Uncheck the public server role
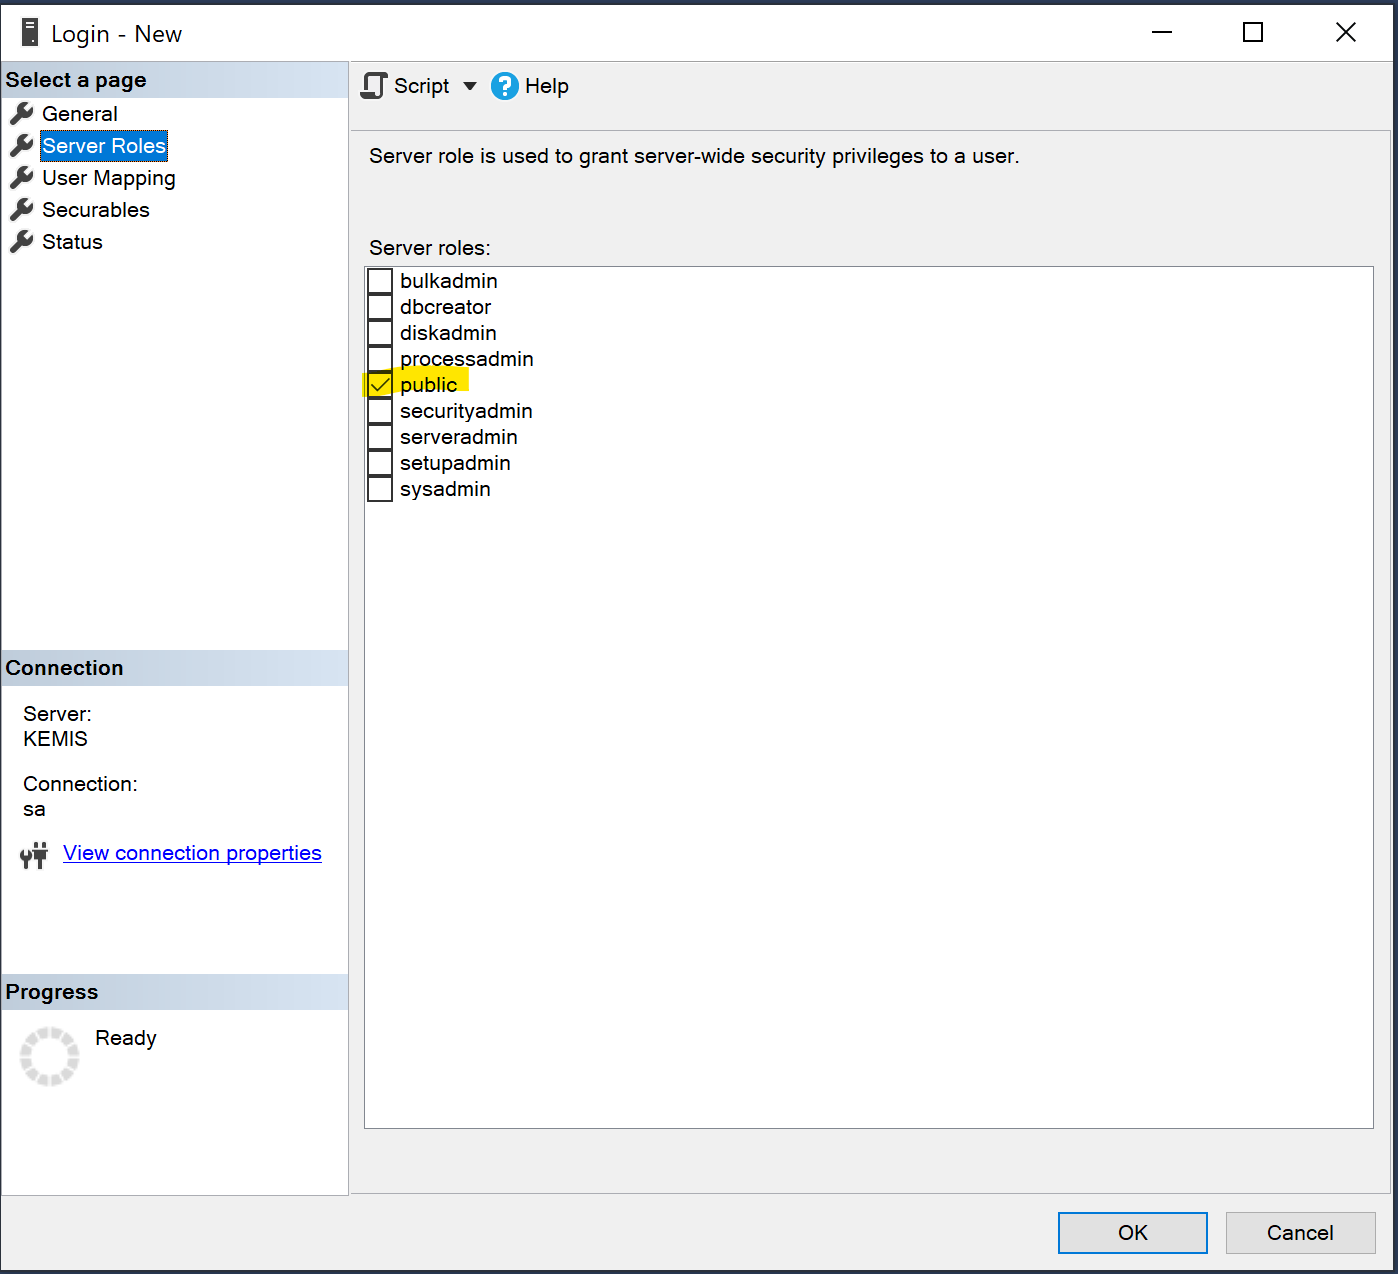1398x1274 pixels. pos(380,385)
